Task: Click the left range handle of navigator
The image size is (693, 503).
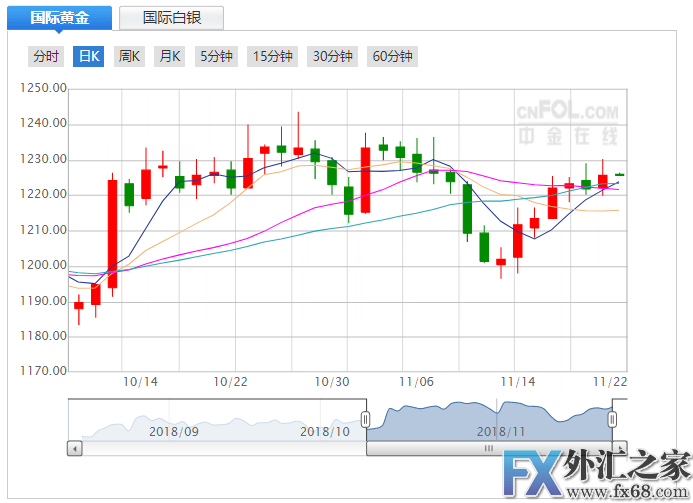Action: (366, 419)
